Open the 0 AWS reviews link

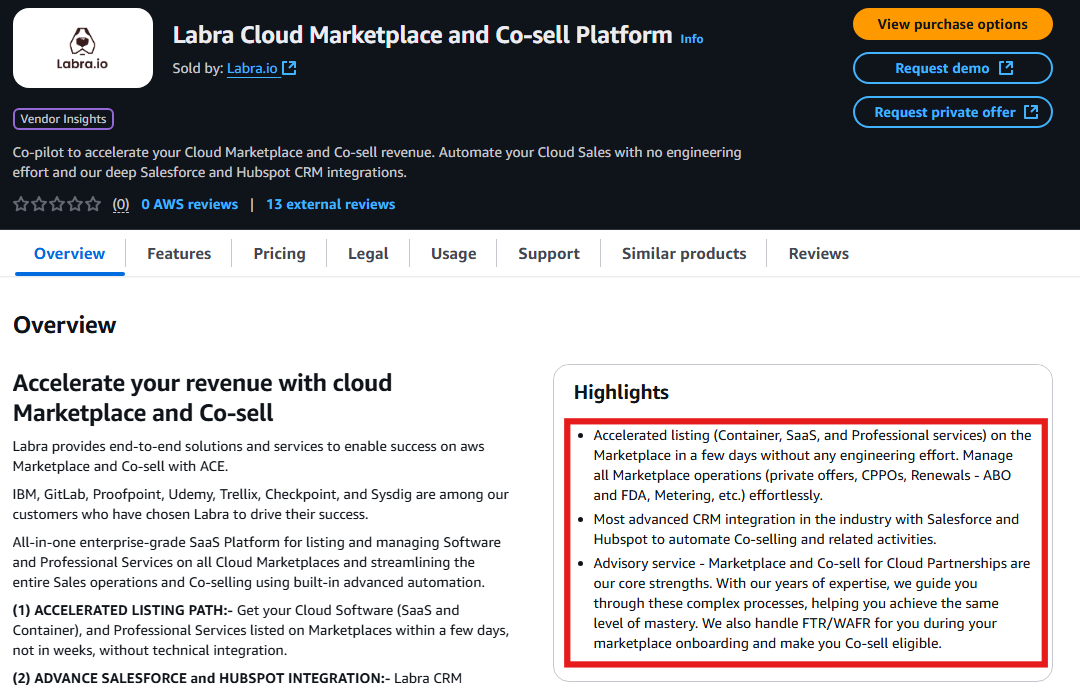coord(189,205)
